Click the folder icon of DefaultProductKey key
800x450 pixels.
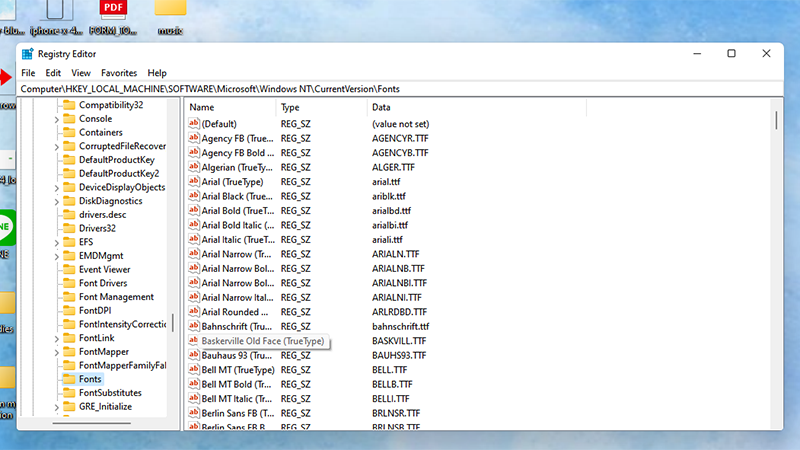[x=69, y=160]
